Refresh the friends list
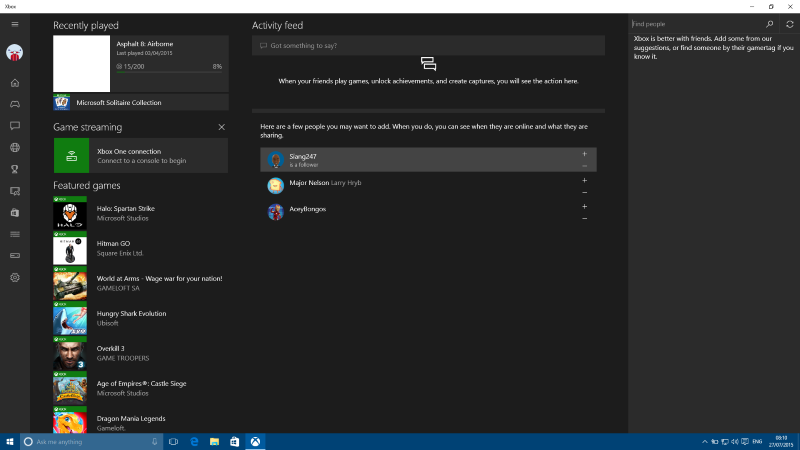 tap(790, 24)
